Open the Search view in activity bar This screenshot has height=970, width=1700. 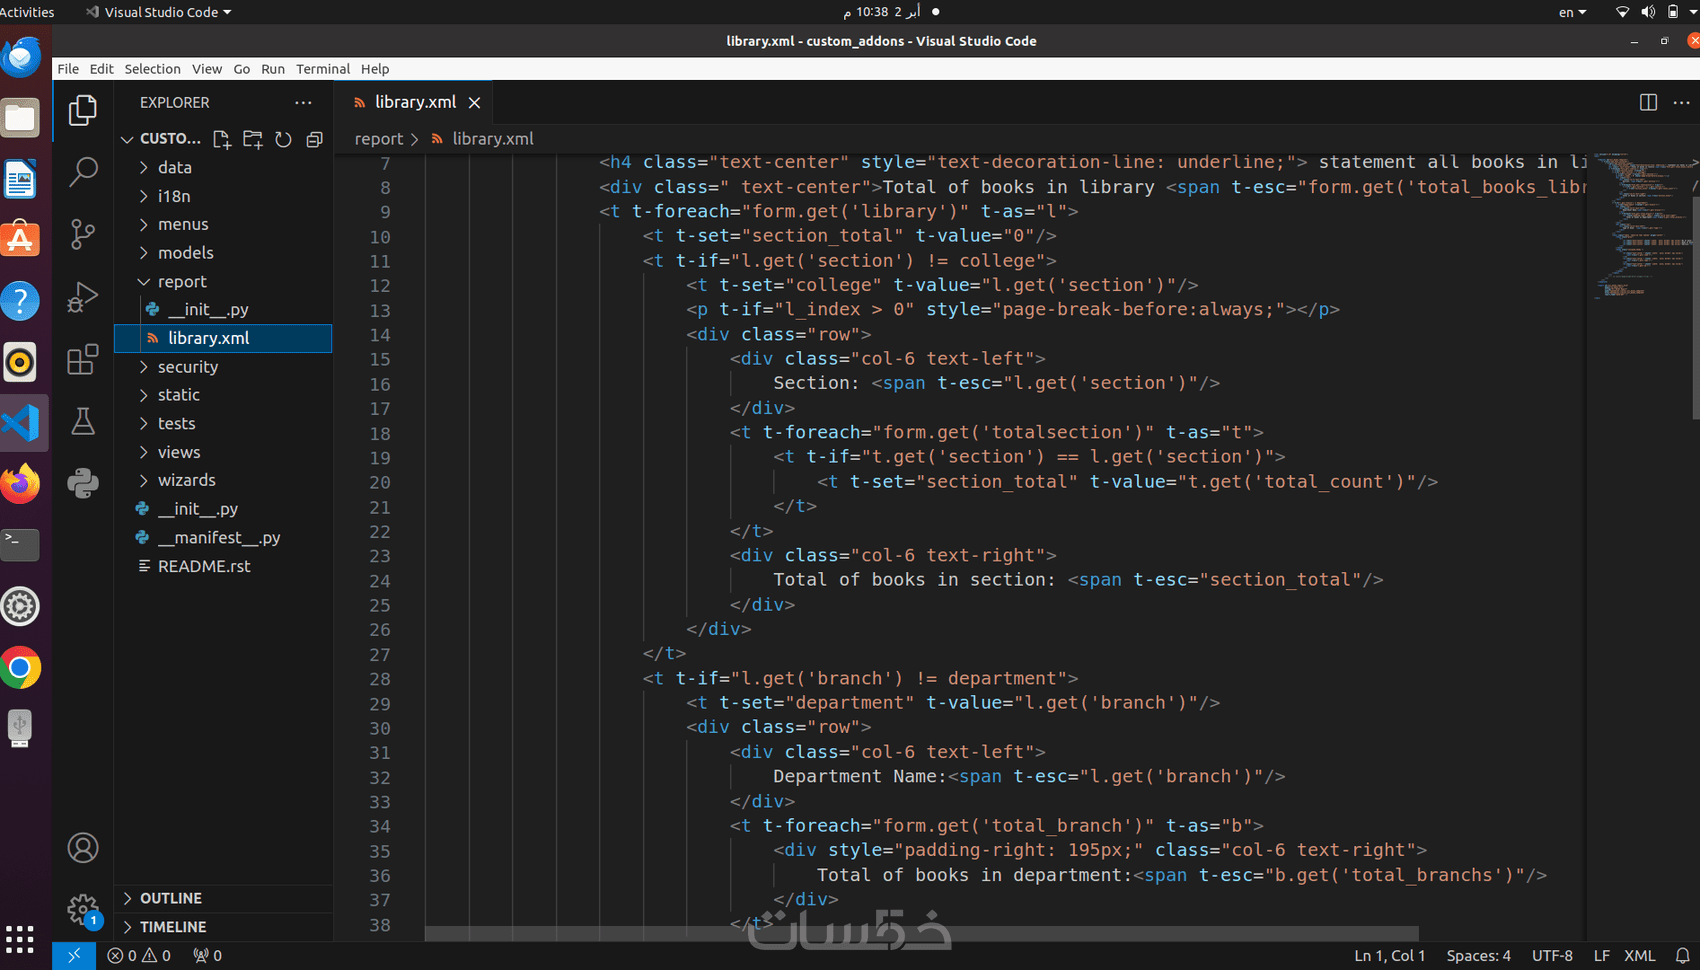(x=83, y=172)
